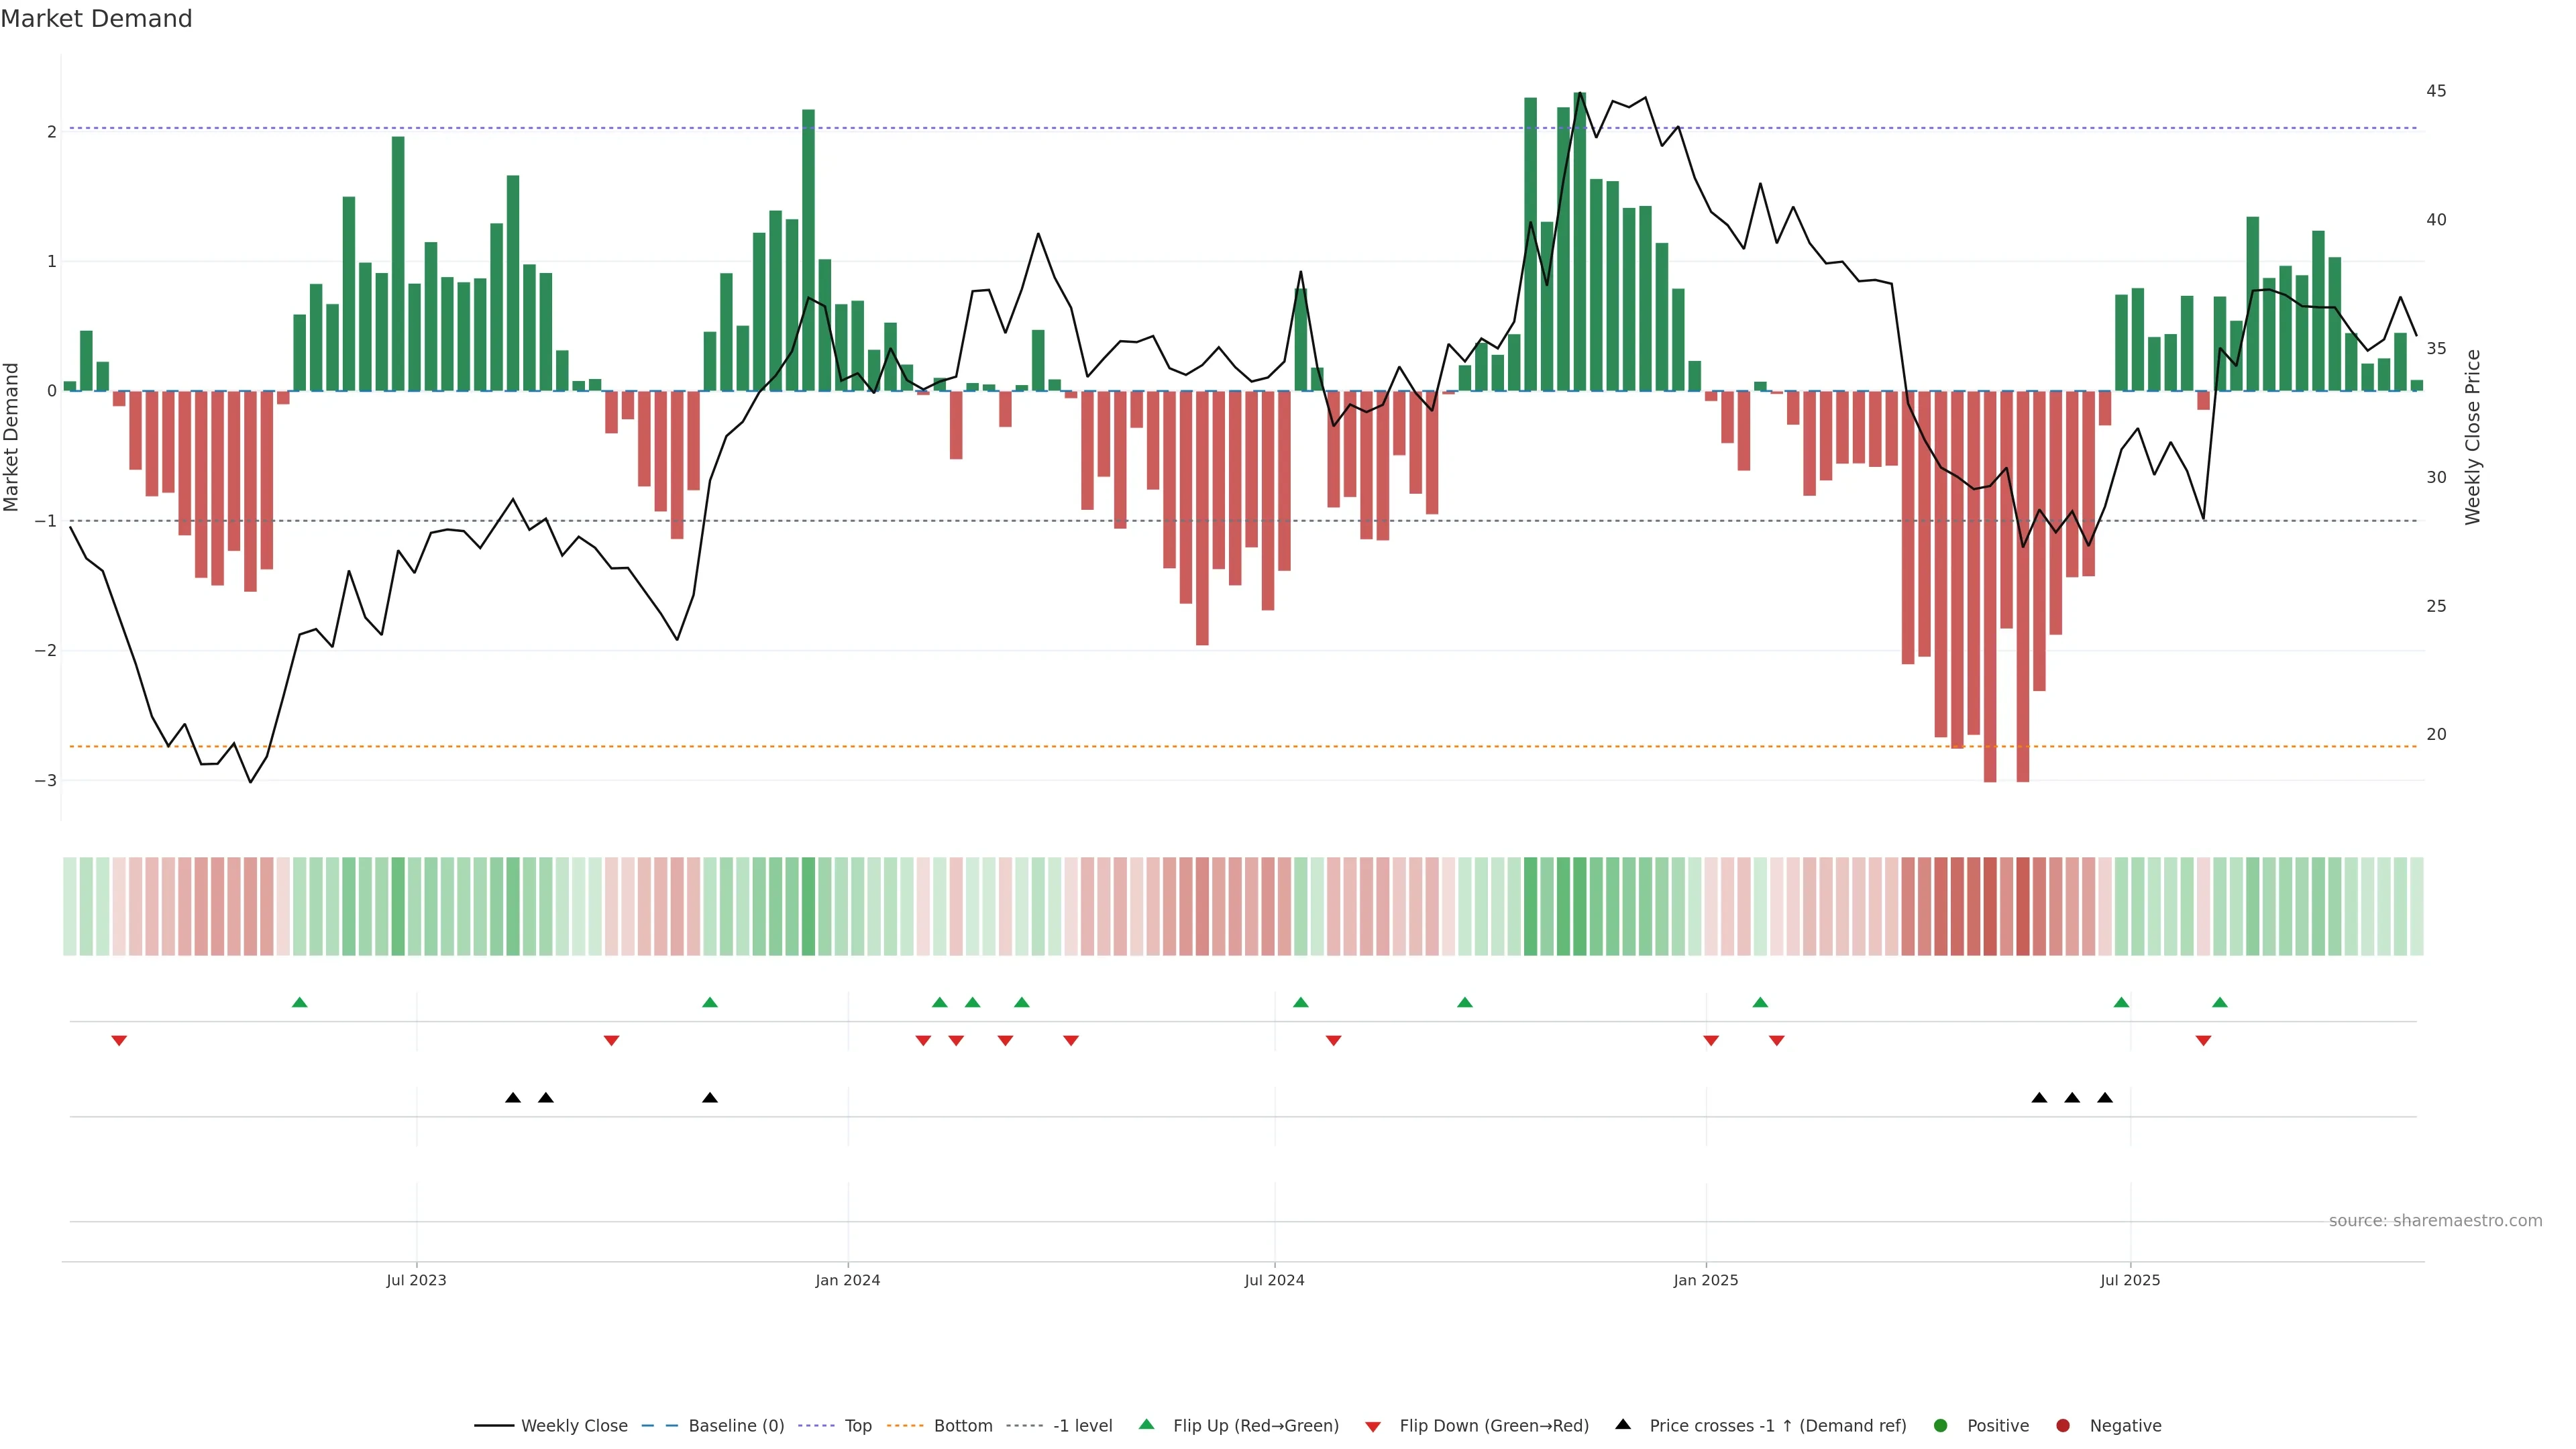Click the Market Demand chart title

tap(96, 19)
